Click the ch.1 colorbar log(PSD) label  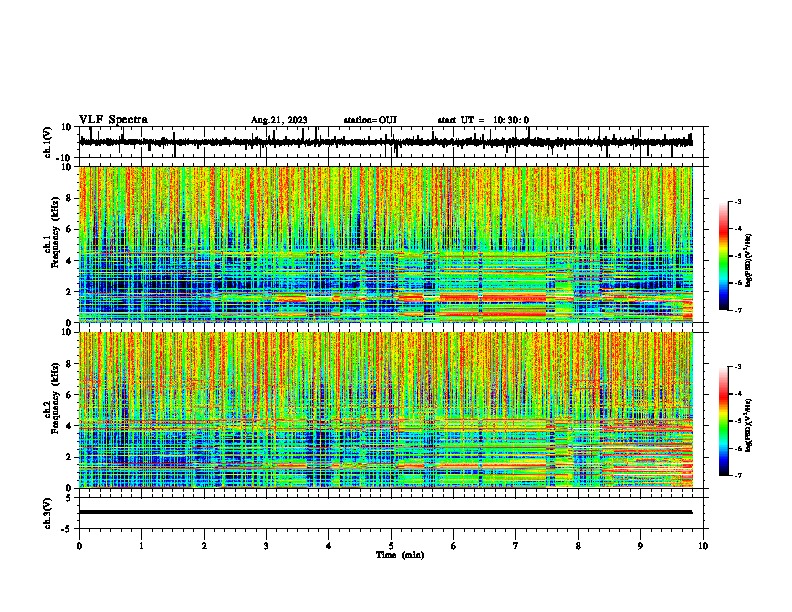point(749,260)
